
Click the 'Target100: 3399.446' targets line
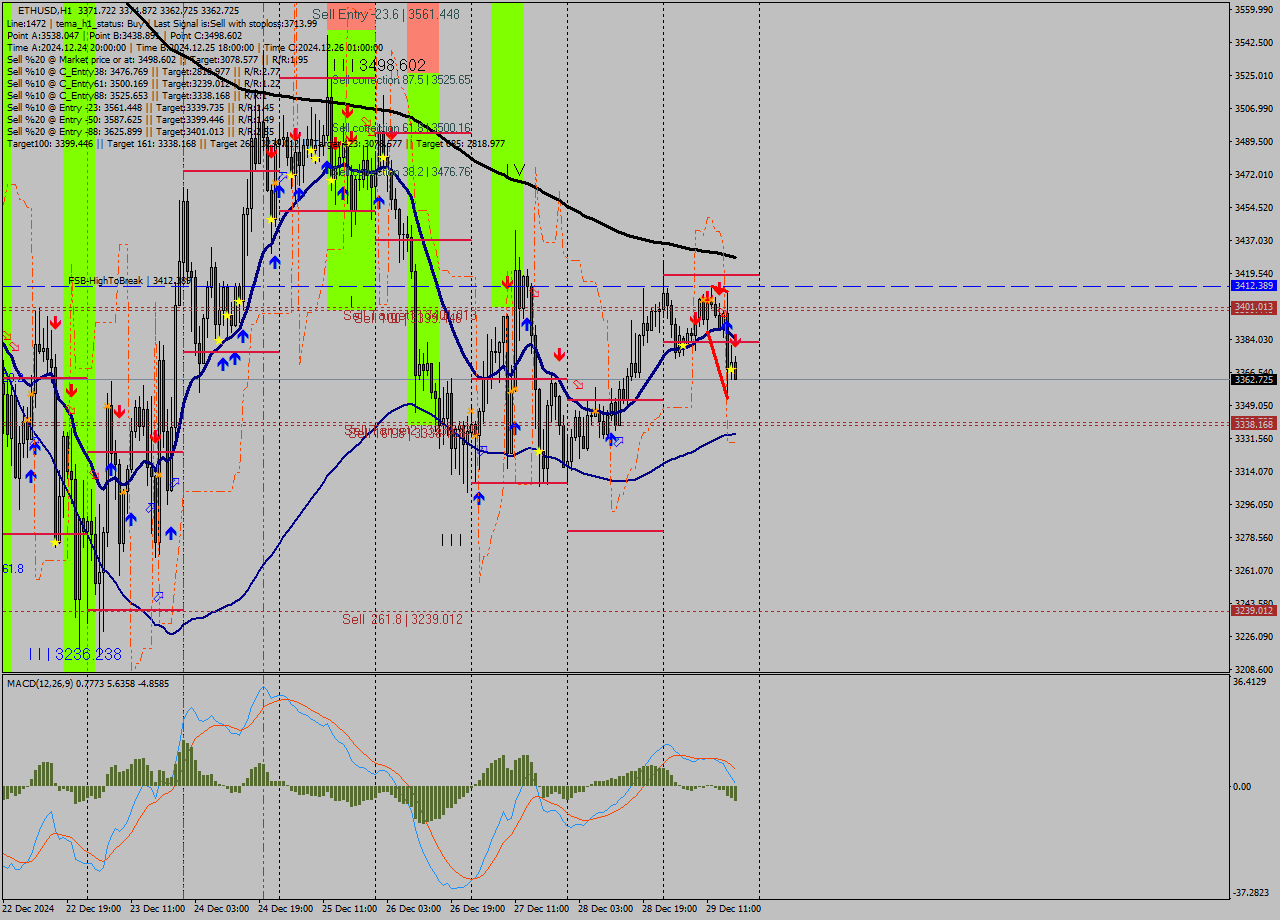pyautogui.click(x=256, y=143)
